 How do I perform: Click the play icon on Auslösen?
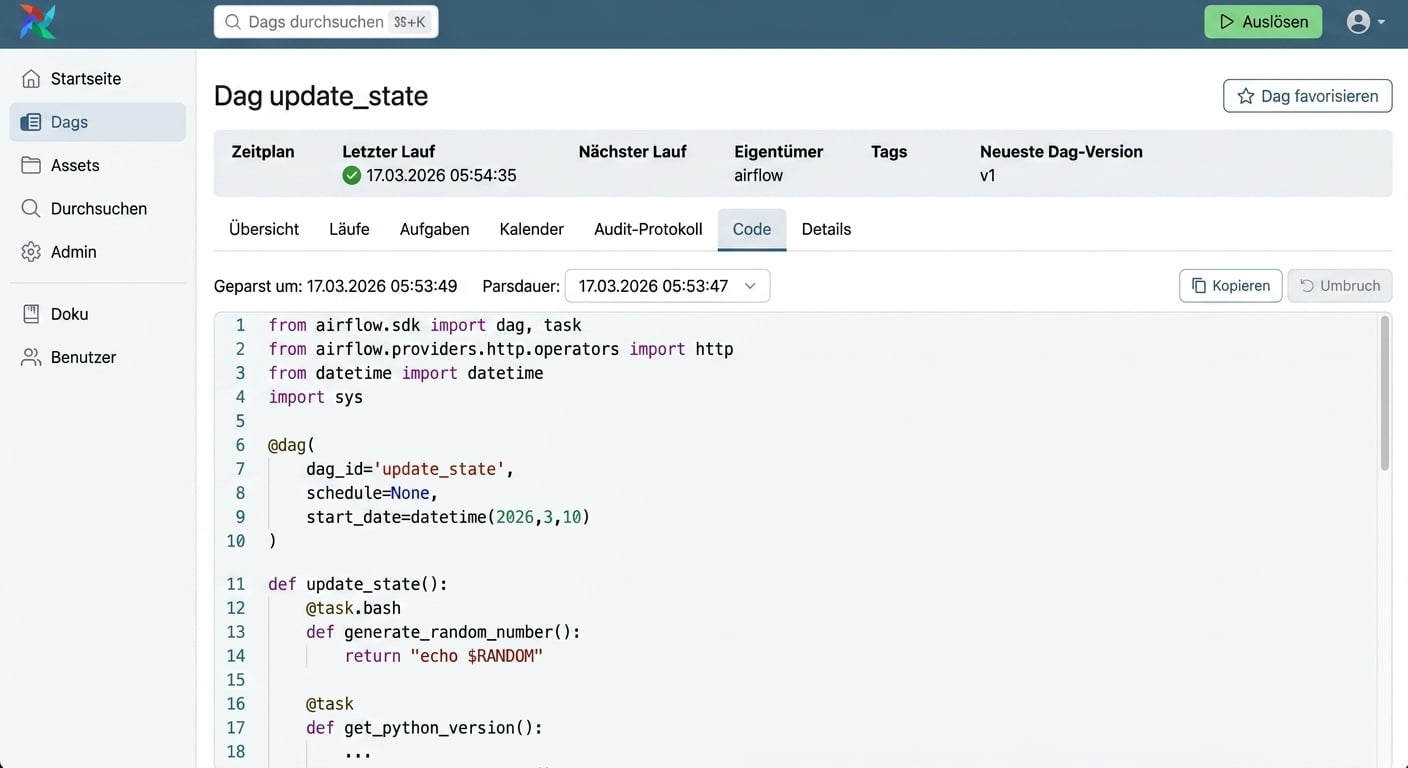(x=1226, y=22)
